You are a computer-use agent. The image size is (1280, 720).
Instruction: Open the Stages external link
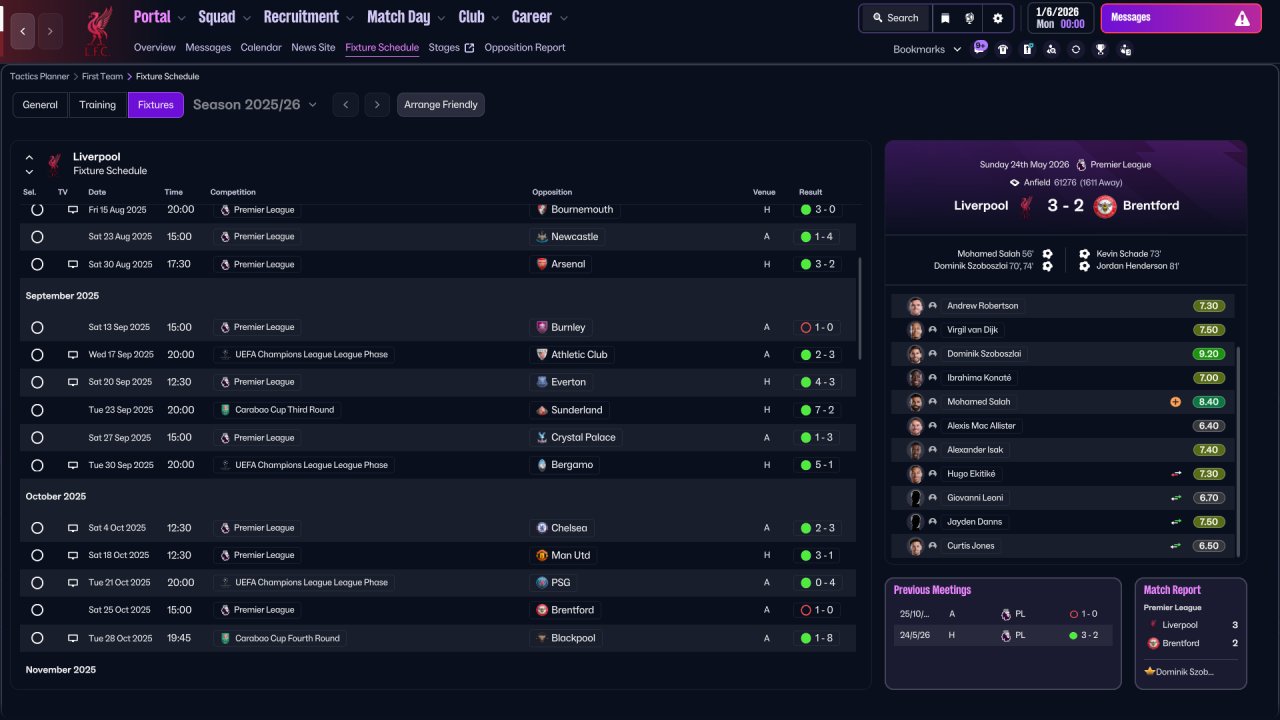pyautogui.click(x=451, y=48)
